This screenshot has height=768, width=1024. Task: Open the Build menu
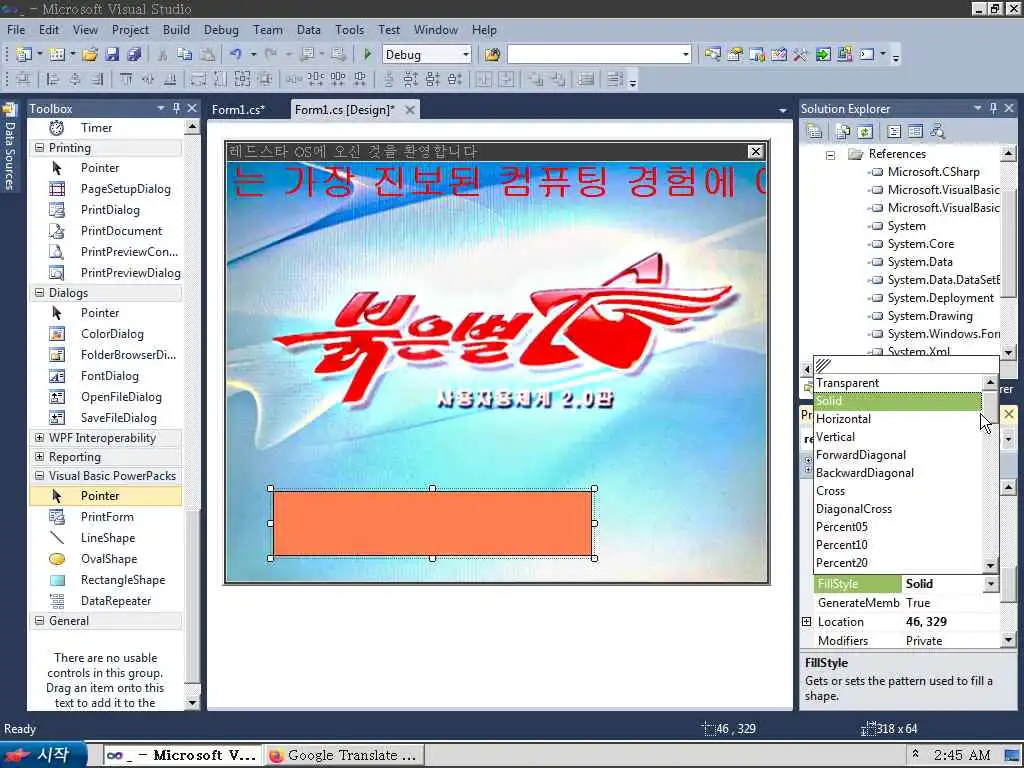click(x=176, y=30)
